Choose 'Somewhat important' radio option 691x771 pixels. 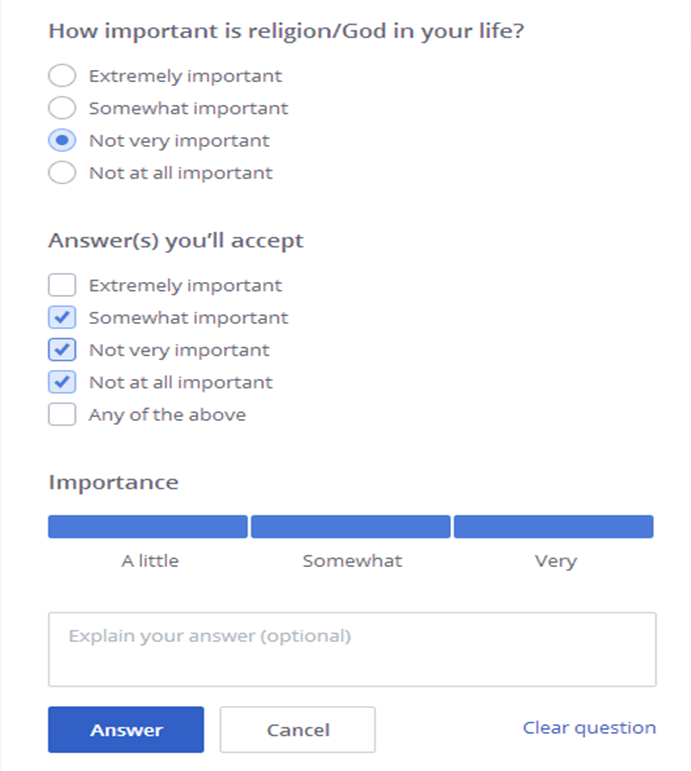pyautogui.click(x=62, y=108)
